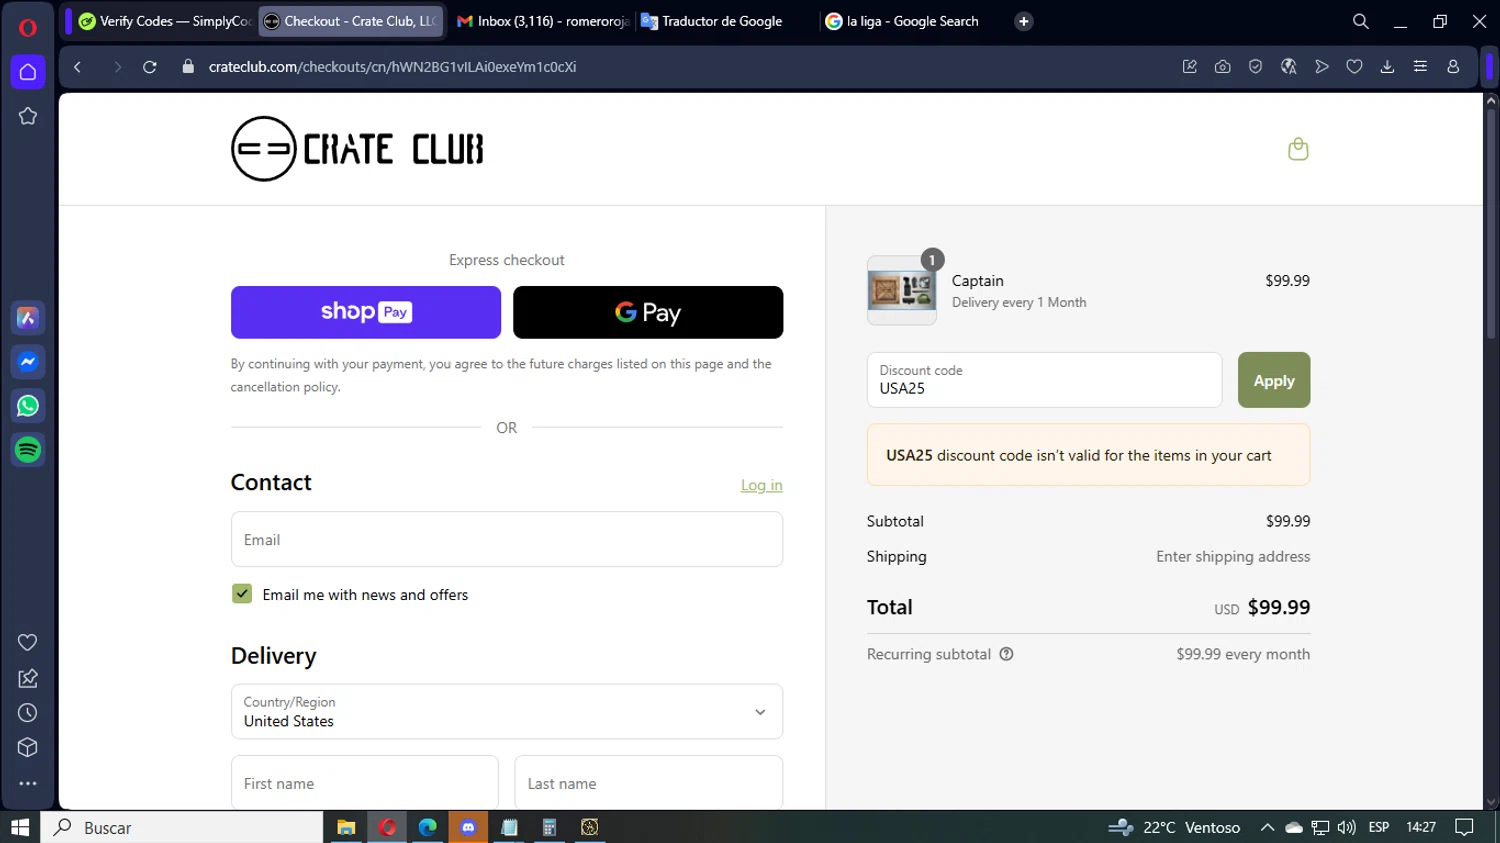The image size is (1500, 843).
Task: Open bookmarks star in sidebar
Action: click(x=28, y=116)
